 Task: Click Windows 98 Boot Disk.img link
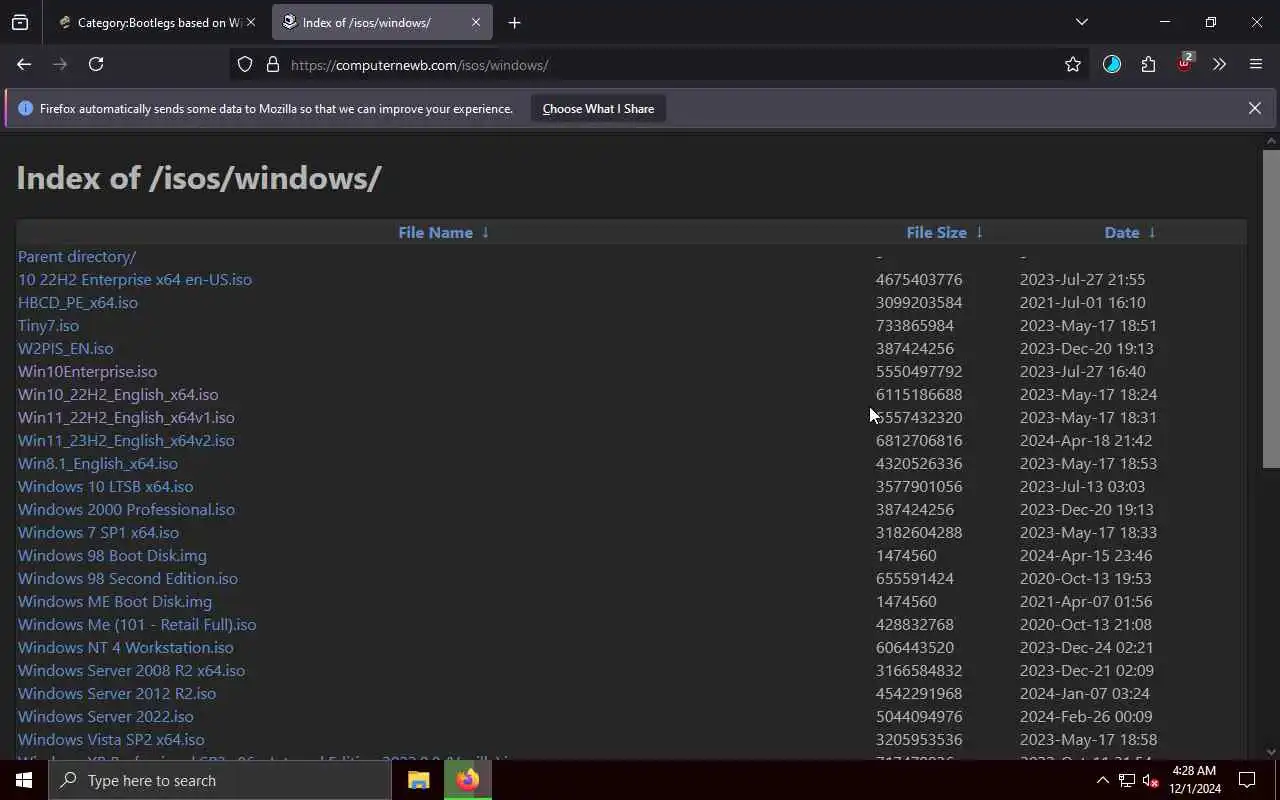(x=112, y=555)
